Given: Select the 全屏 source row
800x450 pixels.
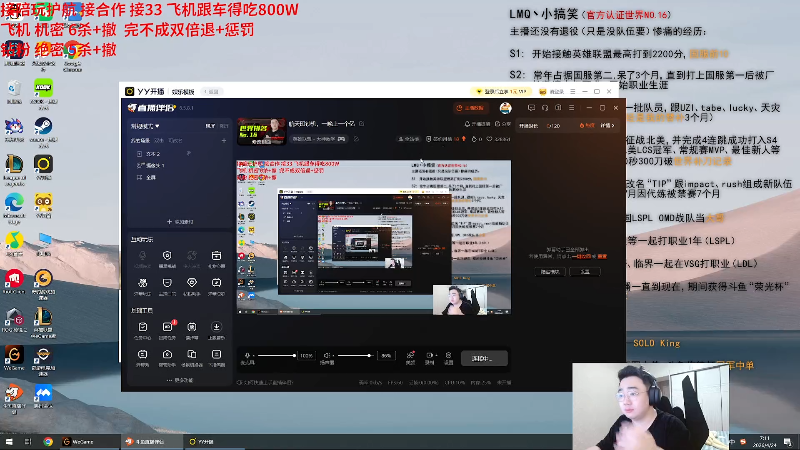Looking at the screenshot, I should pos(179,178).
